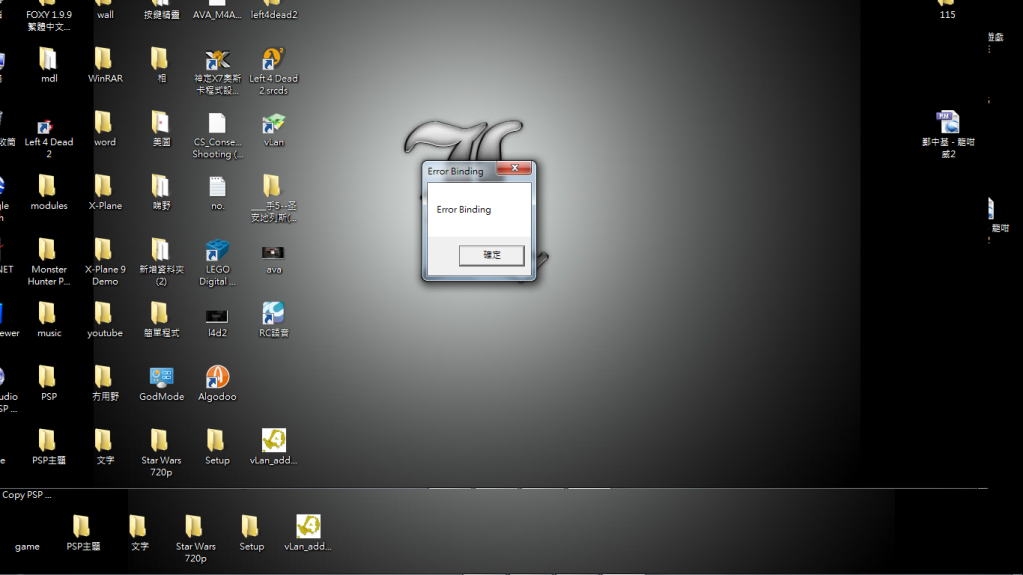Launch the Algodoo shortcut
Image resolution: width=1023 pixels, height=575 pixels.
217,378
